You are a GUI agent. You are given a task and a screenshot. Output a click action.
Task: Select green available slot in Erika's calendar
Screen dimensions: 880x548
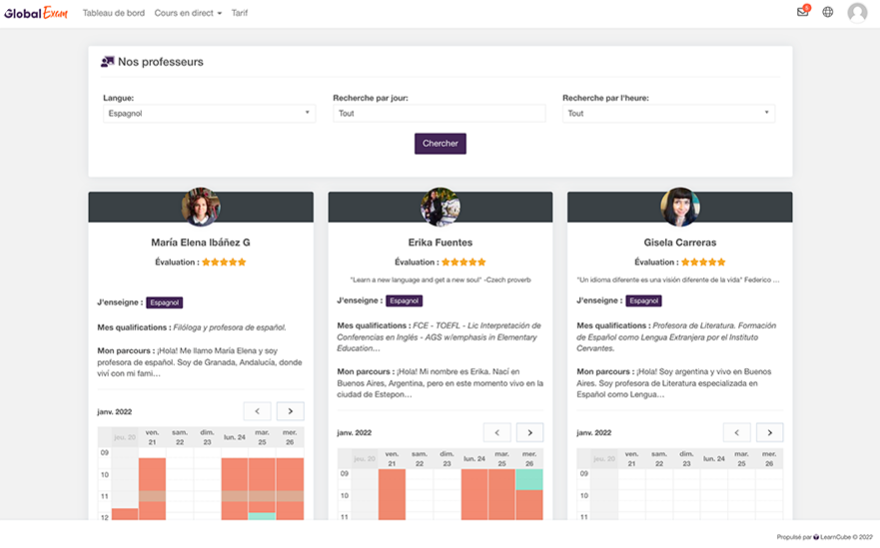(529, 480)
